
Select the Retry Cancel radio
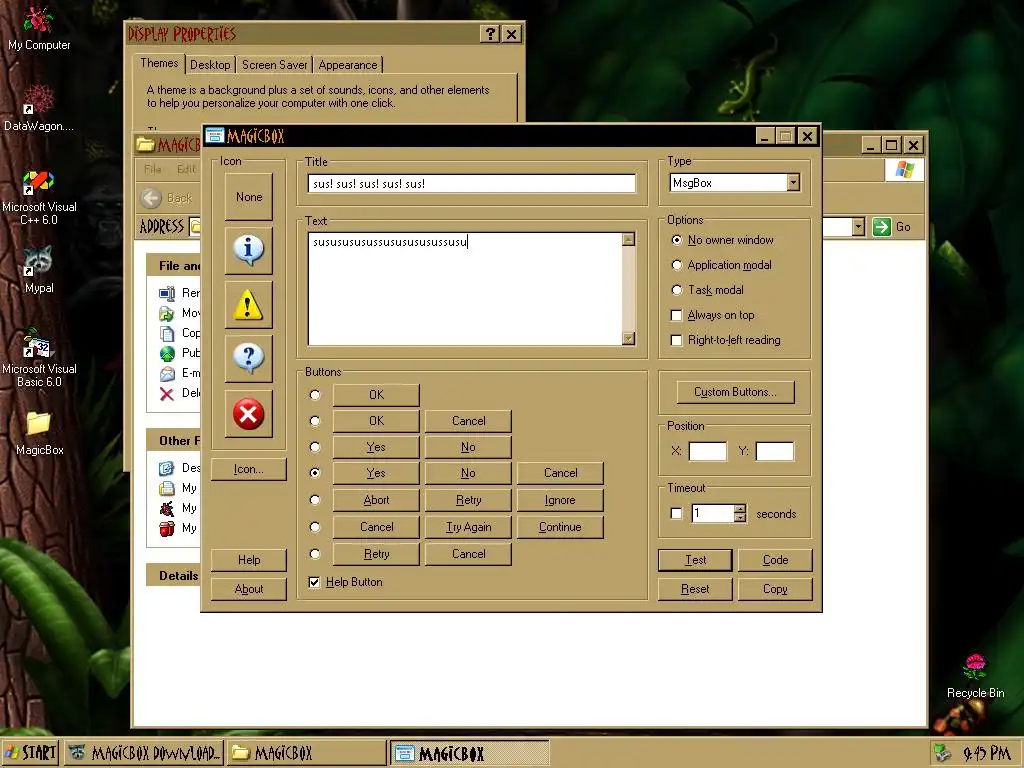[315, 554]
